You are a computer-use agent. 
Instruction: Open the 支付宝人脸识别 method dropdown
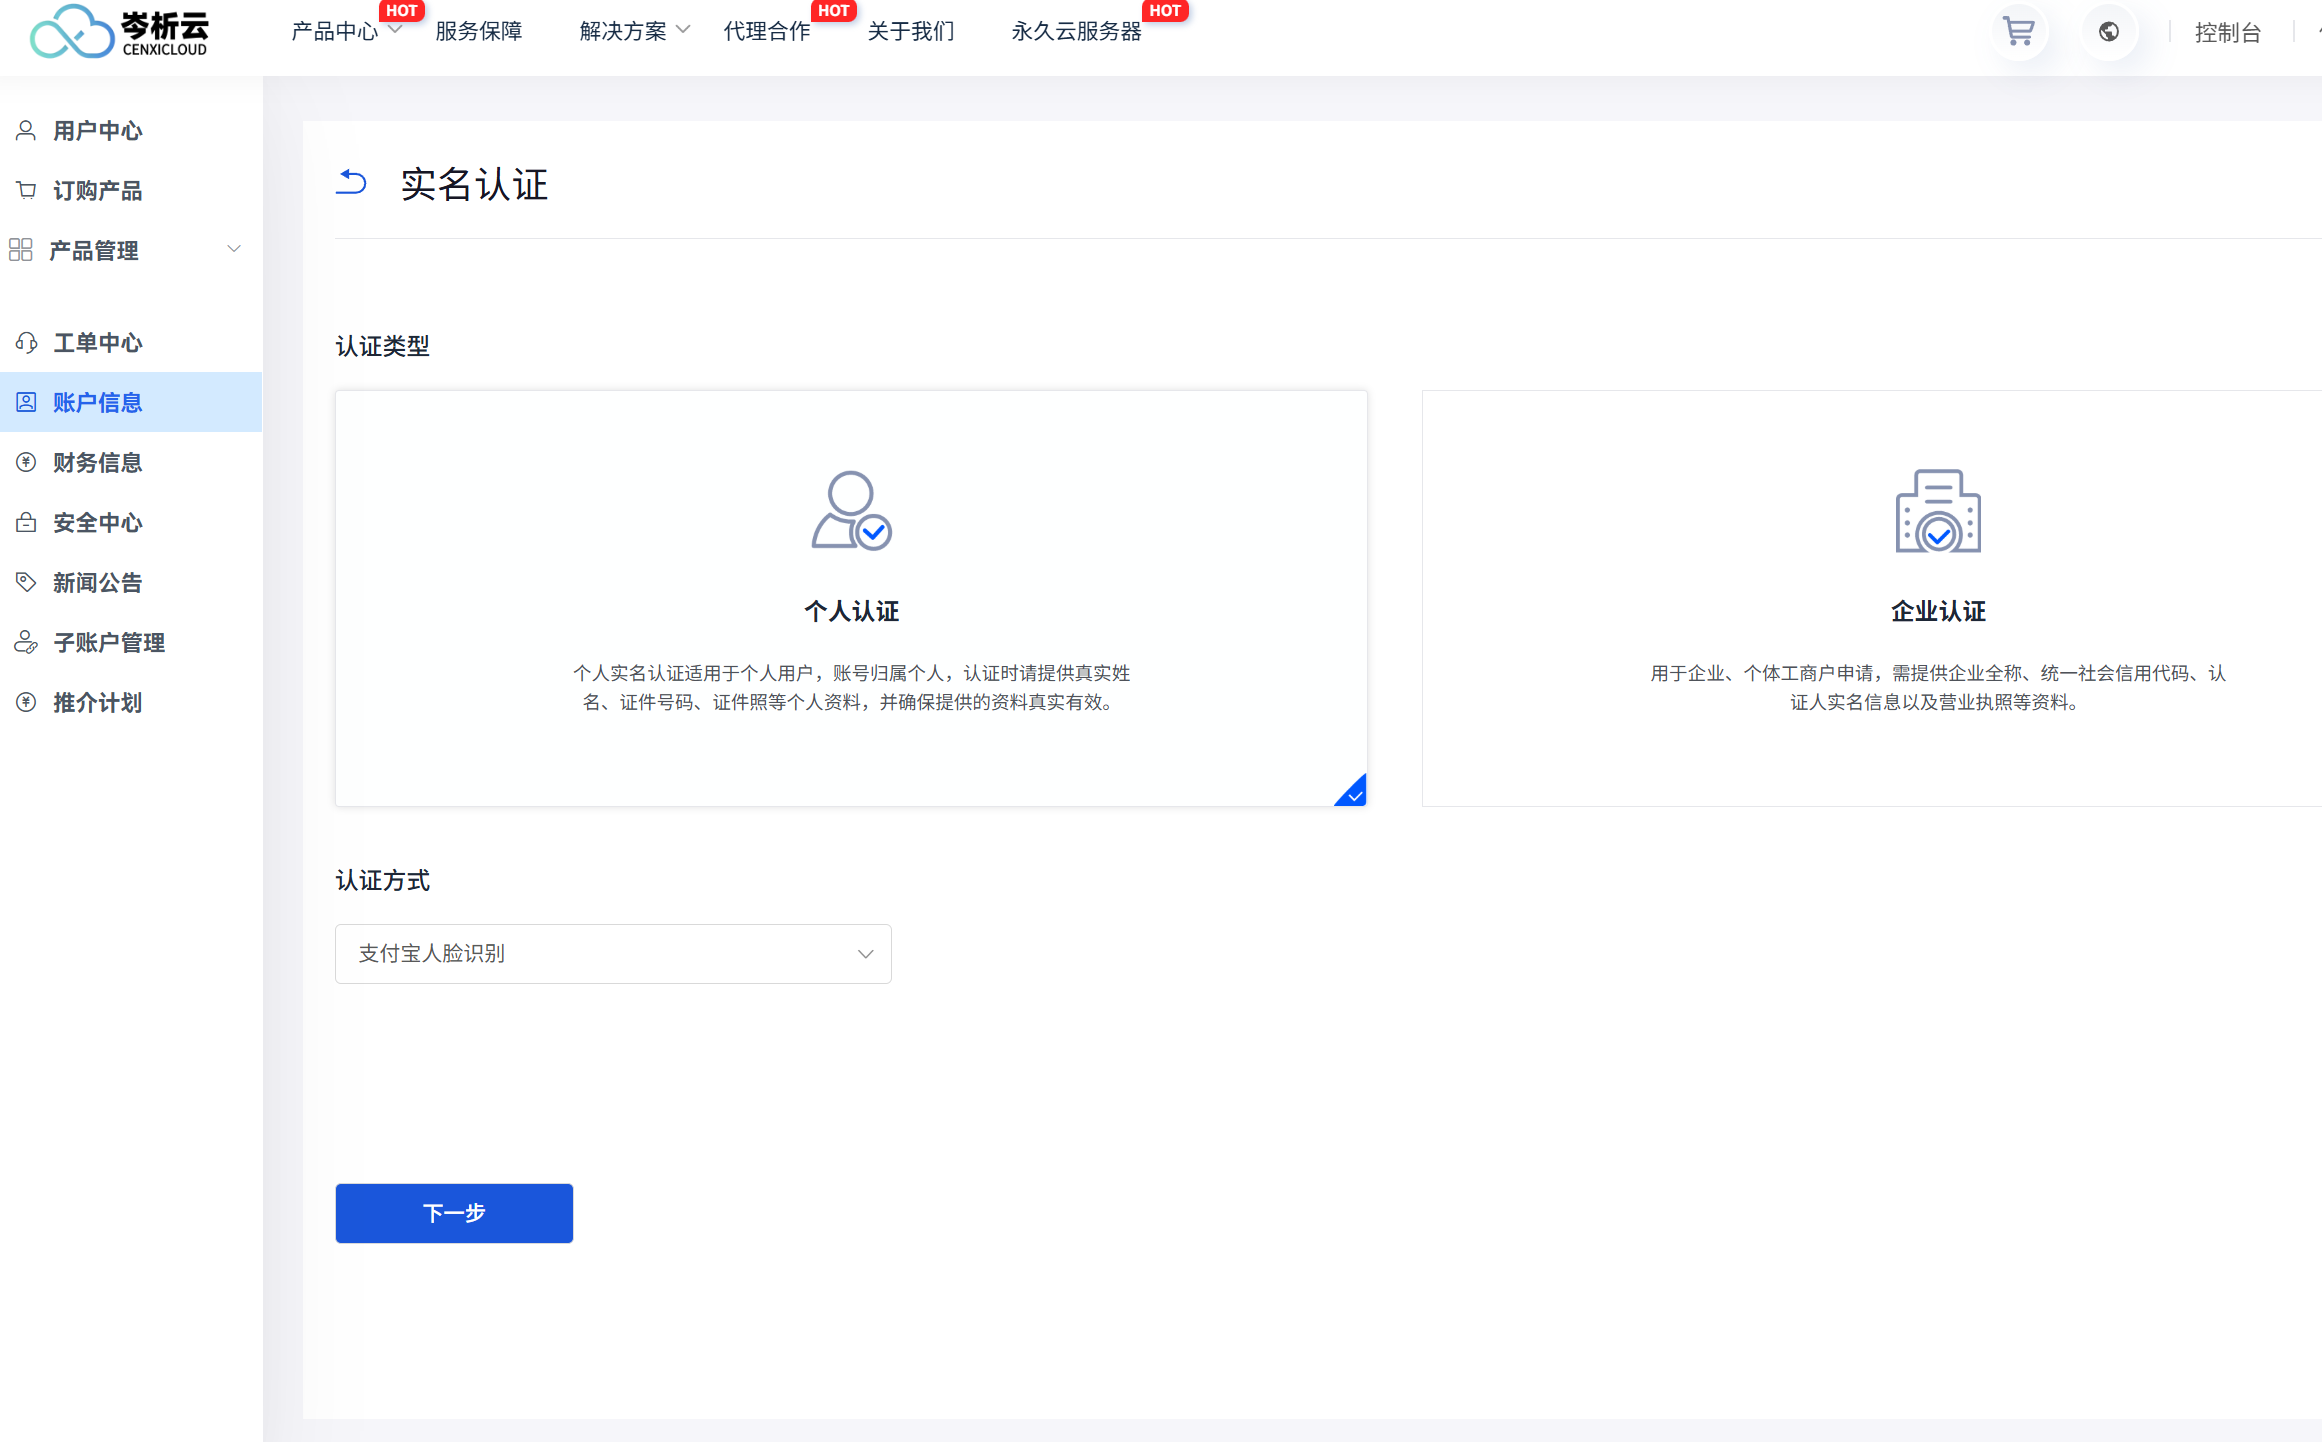(x=613, y=954)
